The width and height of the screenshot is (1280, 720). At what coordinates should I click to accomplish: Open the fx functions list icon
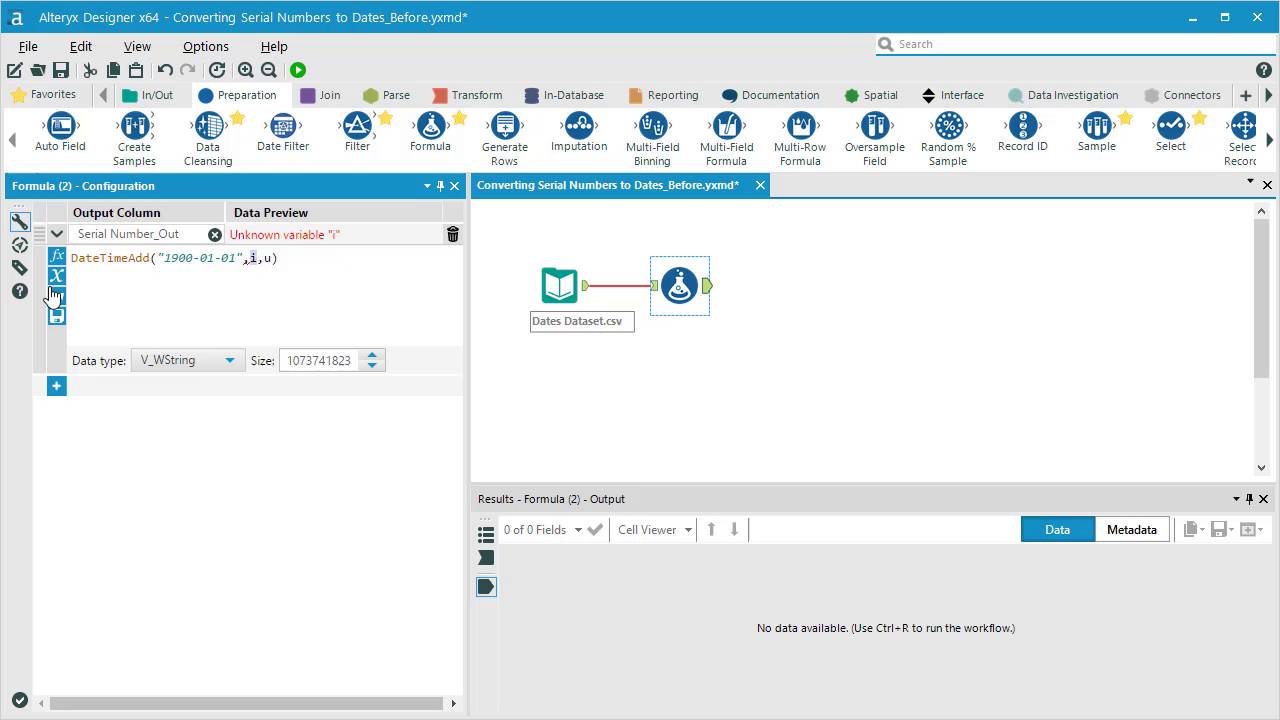[57, 256]
